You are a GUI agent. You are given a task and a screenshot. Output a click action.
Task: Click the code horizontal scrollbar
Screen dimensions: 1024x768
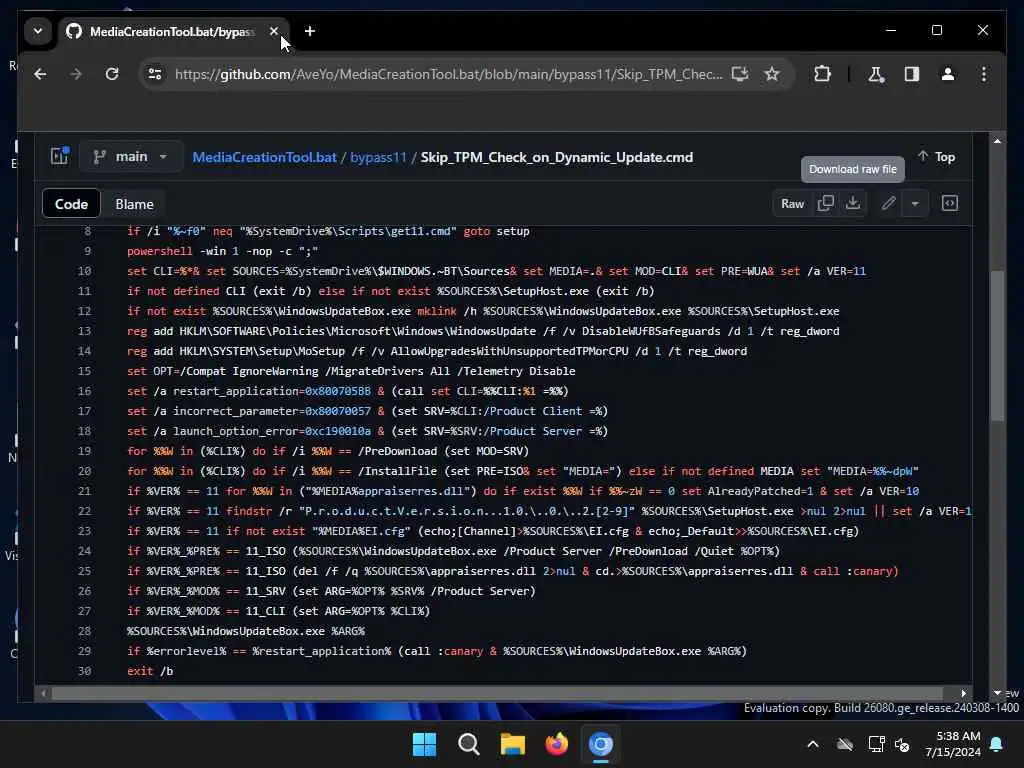(x=496, y=693)
